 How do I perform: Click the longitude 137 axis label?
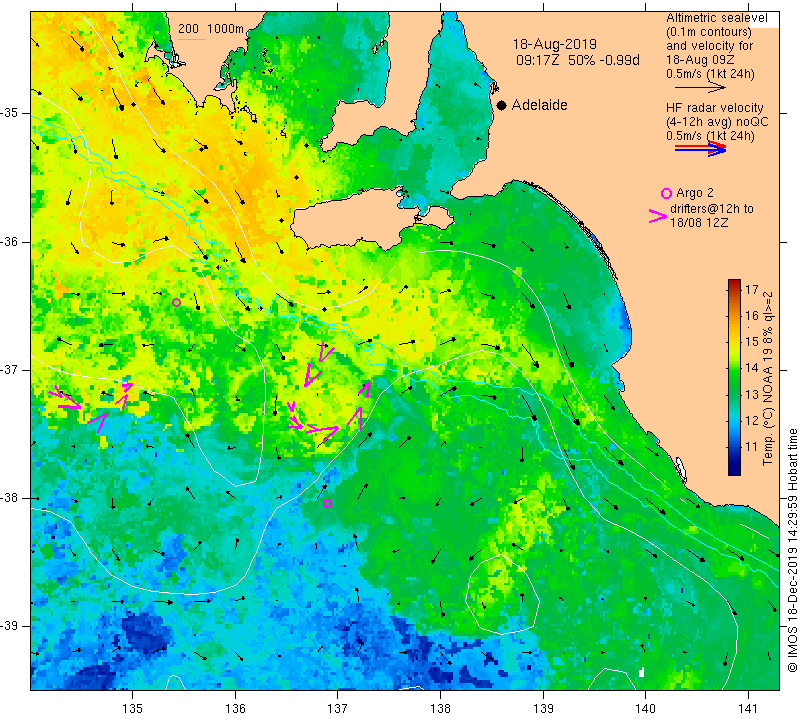pos(338,708)
